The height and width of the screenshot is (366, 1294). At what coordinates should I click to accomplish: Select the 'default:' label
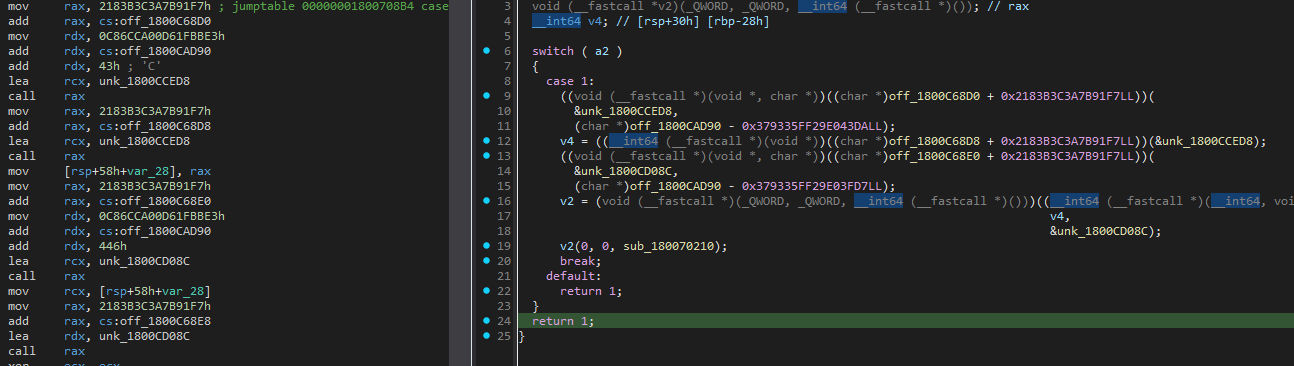[574, 276]
